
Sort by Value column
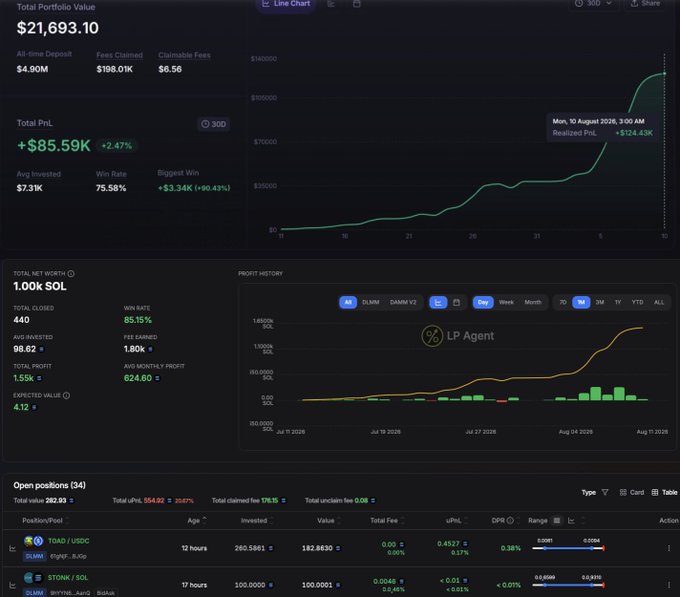(x=329, y=520)
